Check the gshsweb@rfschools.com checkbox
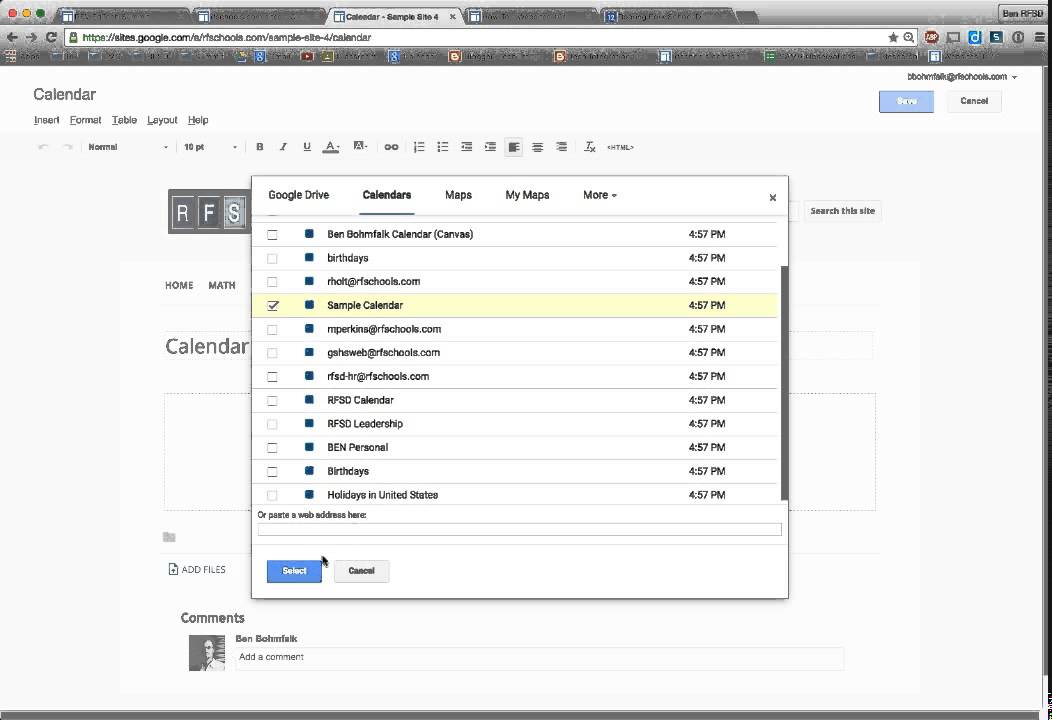The height and width of the screenshot is (720, 1052). coord(272,353)
